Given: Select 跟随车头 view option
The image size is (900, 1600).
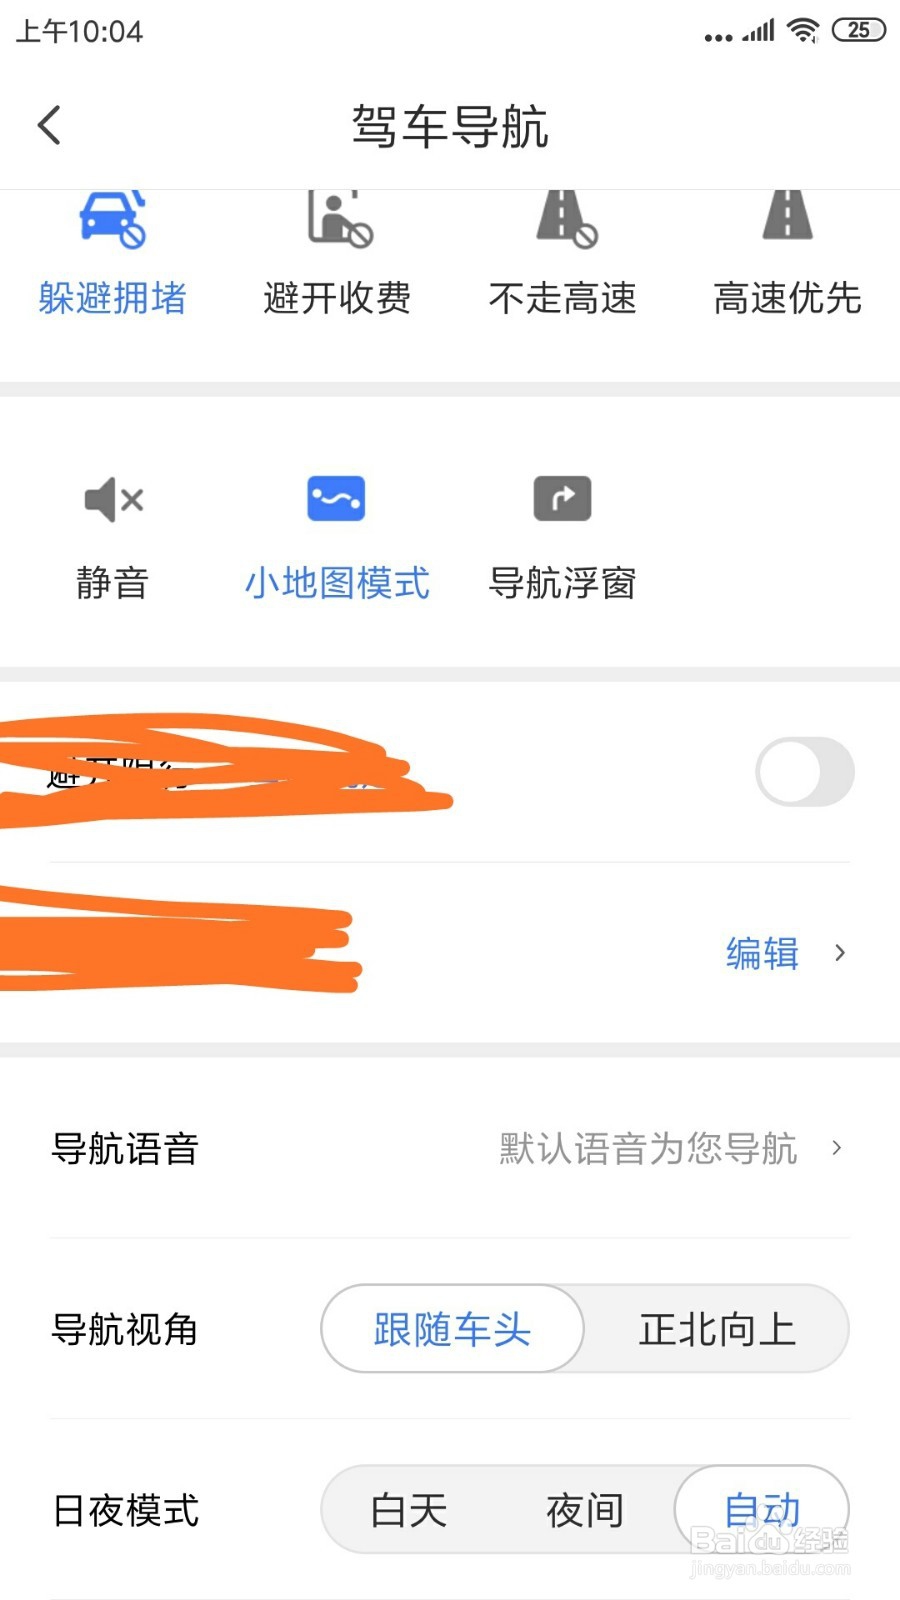Looking at the screenshot, I should coord(452,1329).
